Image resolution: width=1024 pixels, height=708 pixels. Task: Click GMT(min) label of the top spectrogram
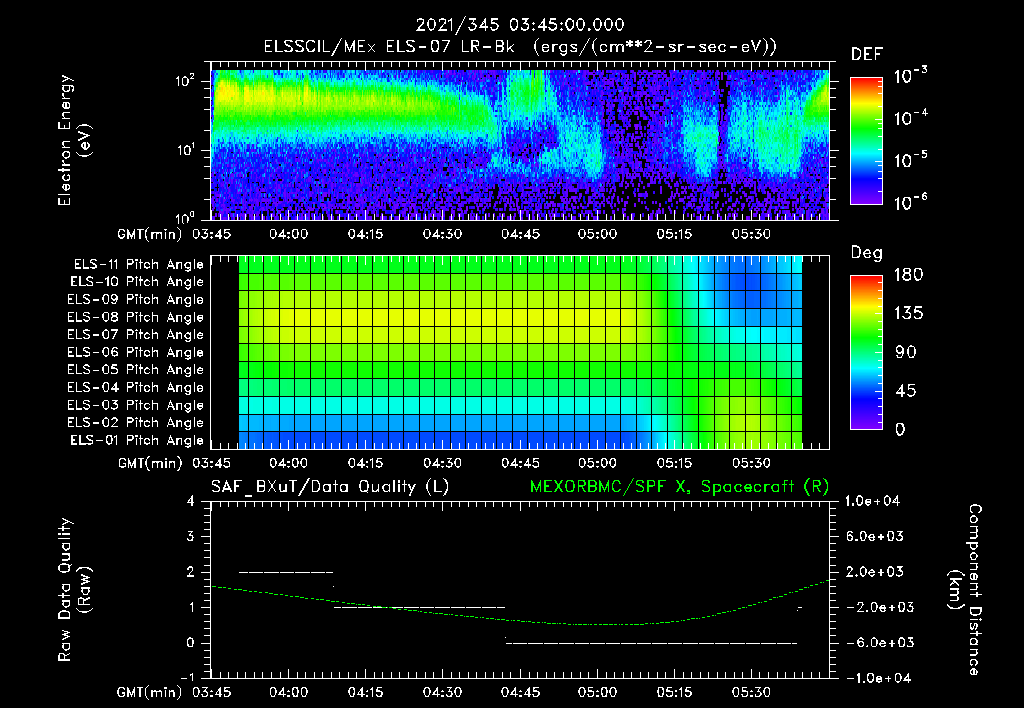coord(150,234)
